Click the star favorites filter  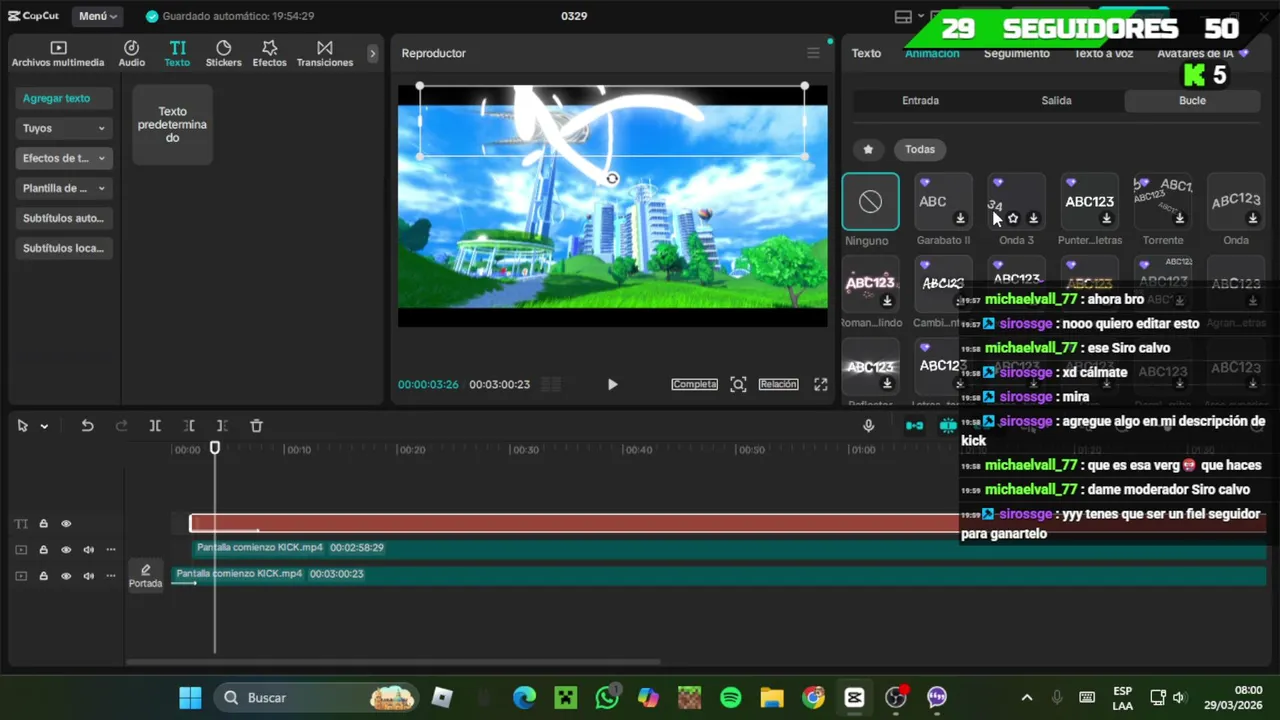[x=868, y=149]
